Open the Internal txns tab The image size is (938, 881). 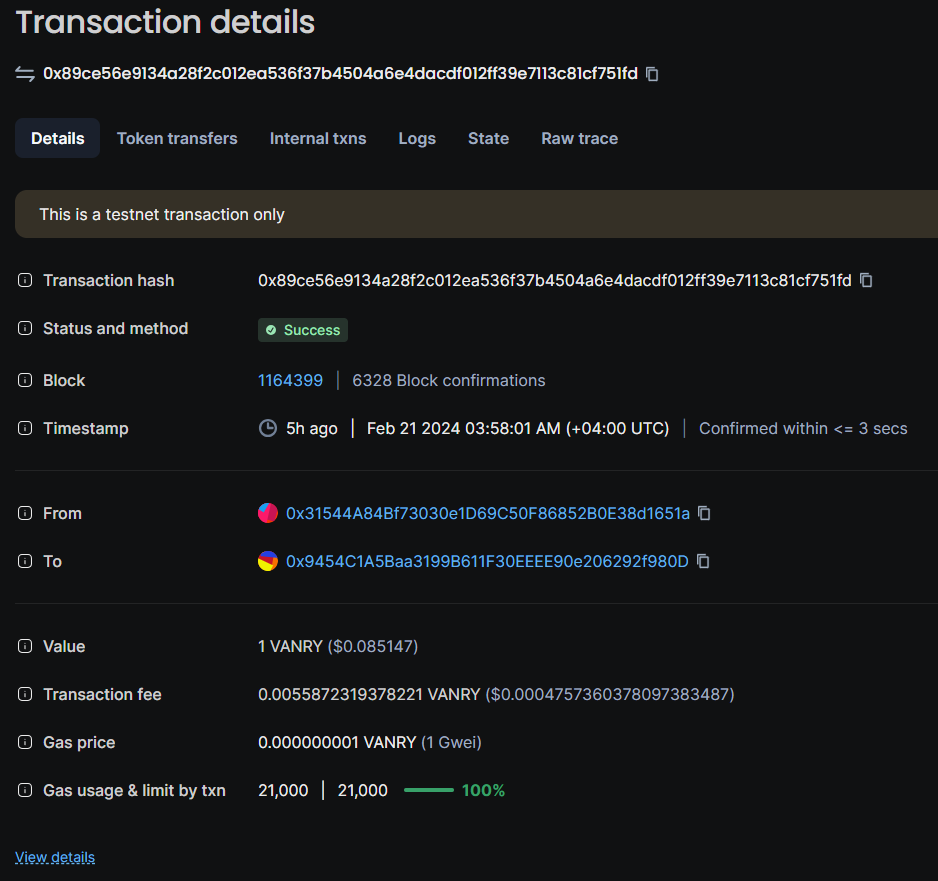(x=318, y=138)
